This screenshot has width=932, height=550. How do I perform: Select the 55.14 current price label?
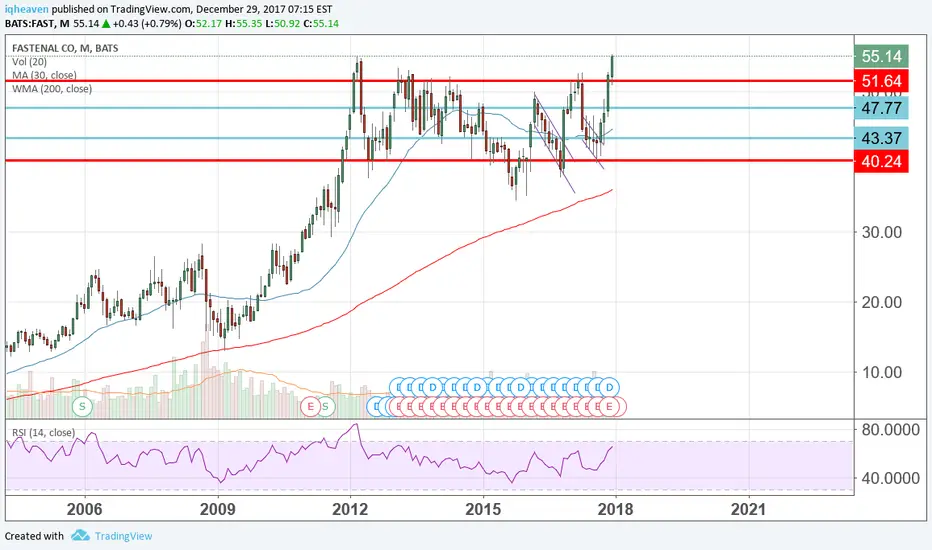881,56
